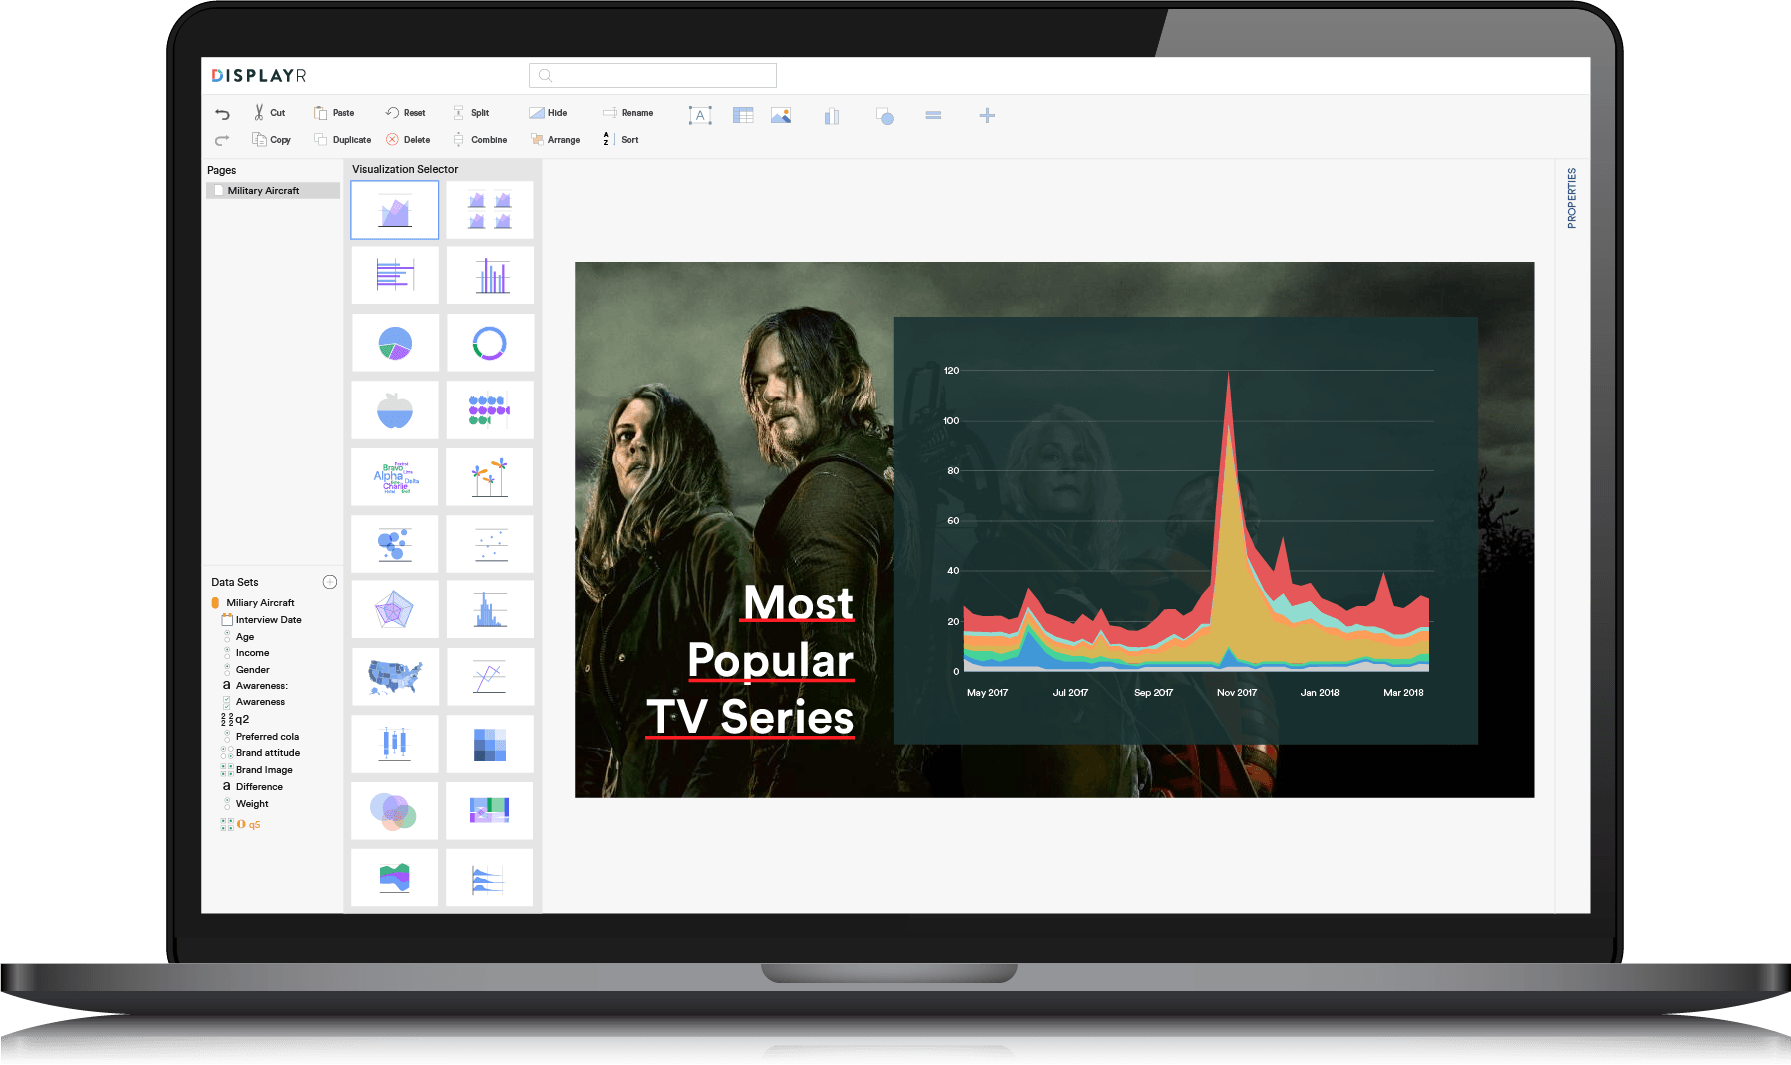Click the plus add icon in toolbar
This screenshot has width=1791, height=1065.
click(x=987, y=115)
